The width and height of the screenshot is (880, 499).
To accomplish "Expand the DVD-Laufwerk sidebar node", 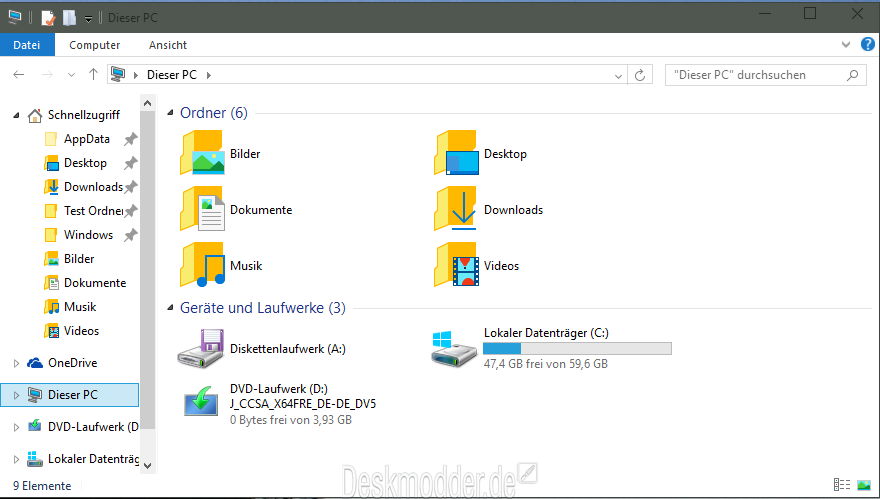I will [16, 428].
